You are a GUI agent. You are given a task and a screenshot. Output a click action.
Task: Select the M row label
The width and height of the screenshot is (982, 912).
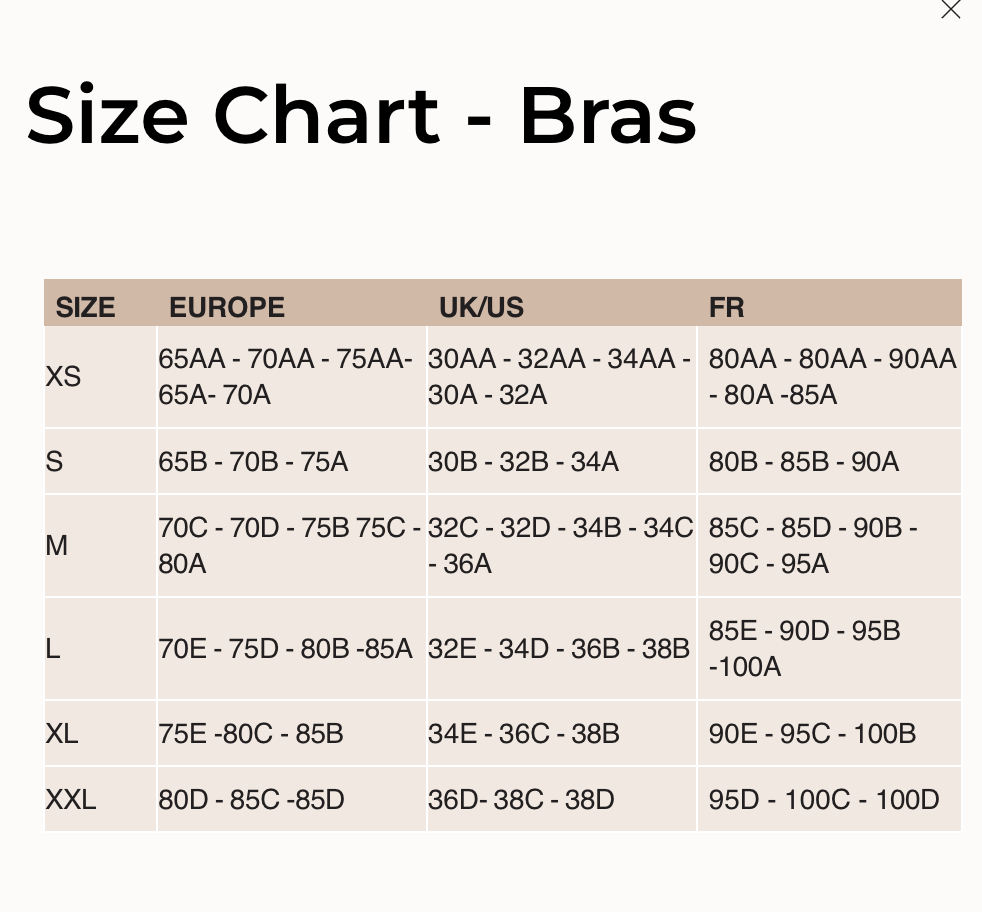click(56, 545)
